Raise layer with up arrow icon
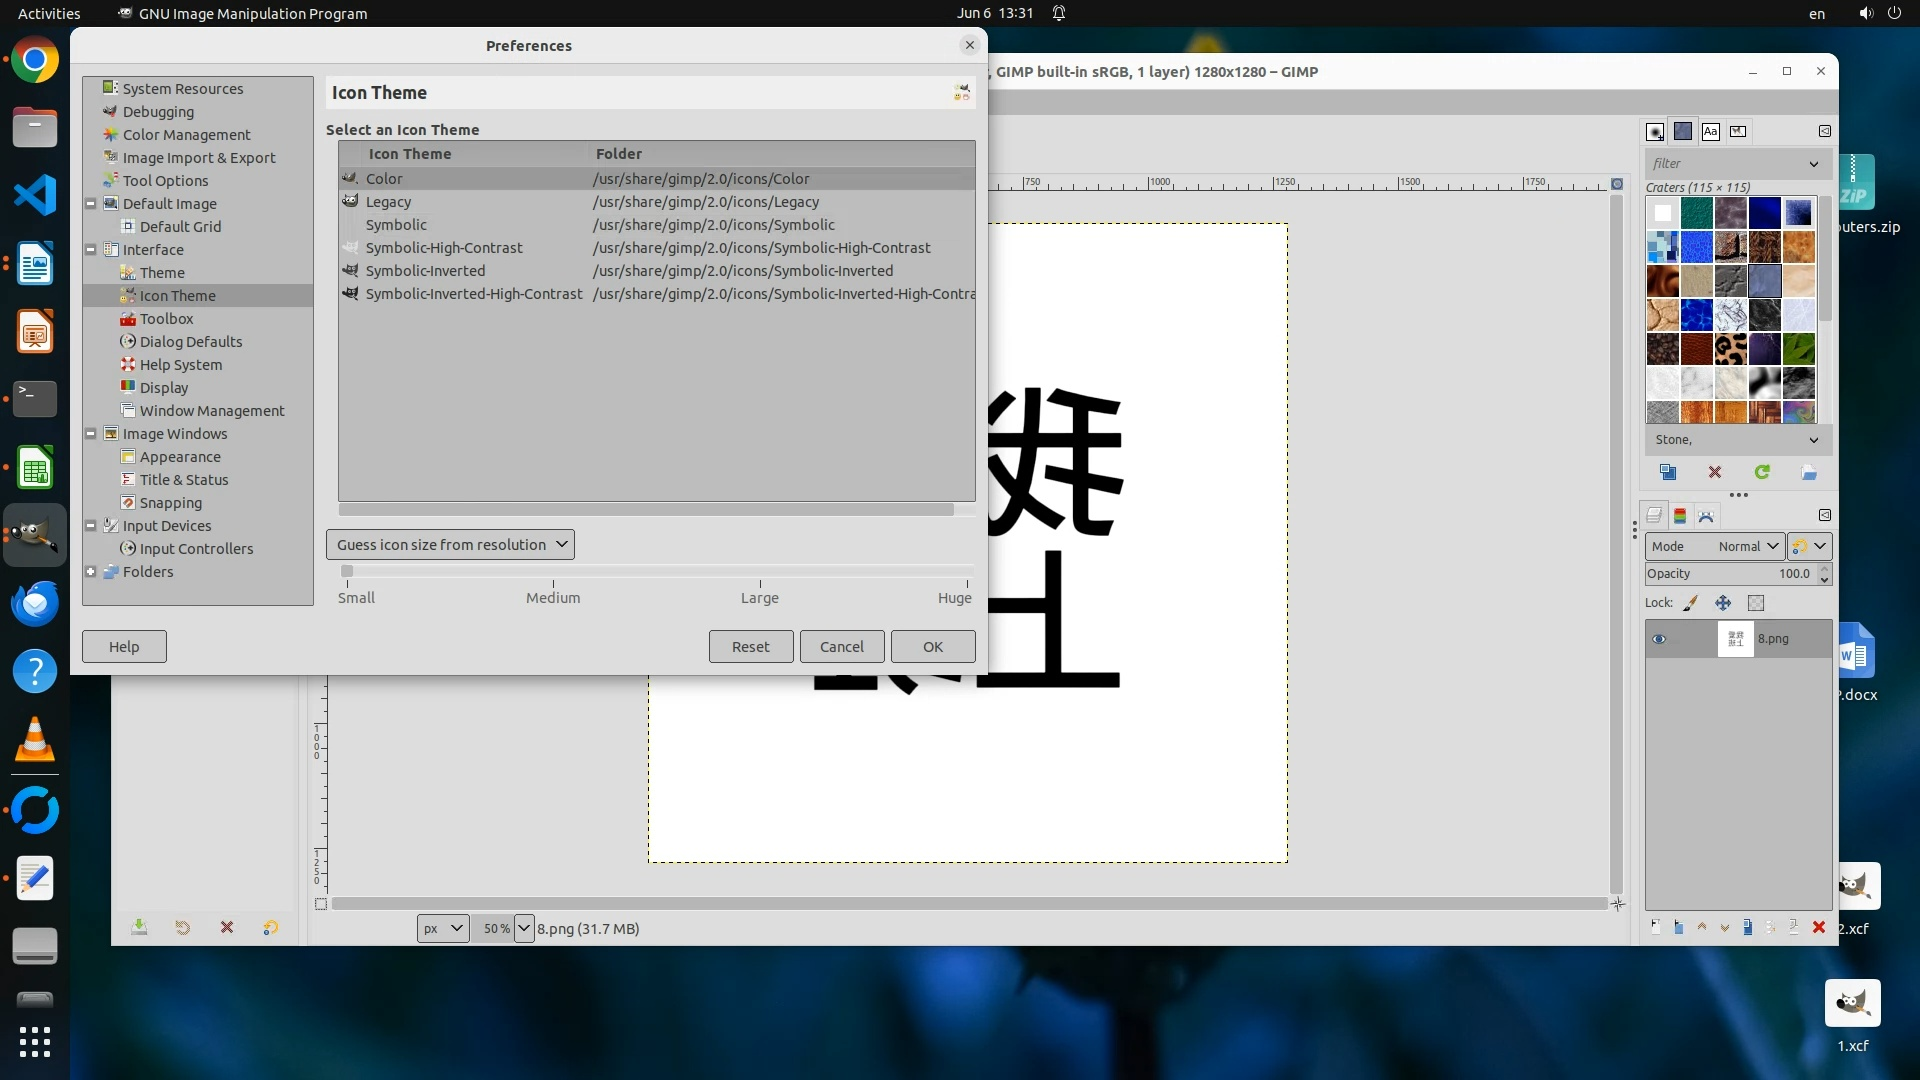1920x1080 pixels. [1702, 928]
